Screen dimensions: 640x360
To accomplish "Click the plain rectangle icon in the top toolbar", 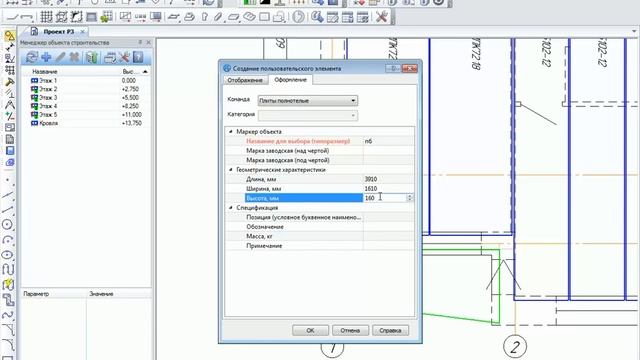I will tap(264, 17).
